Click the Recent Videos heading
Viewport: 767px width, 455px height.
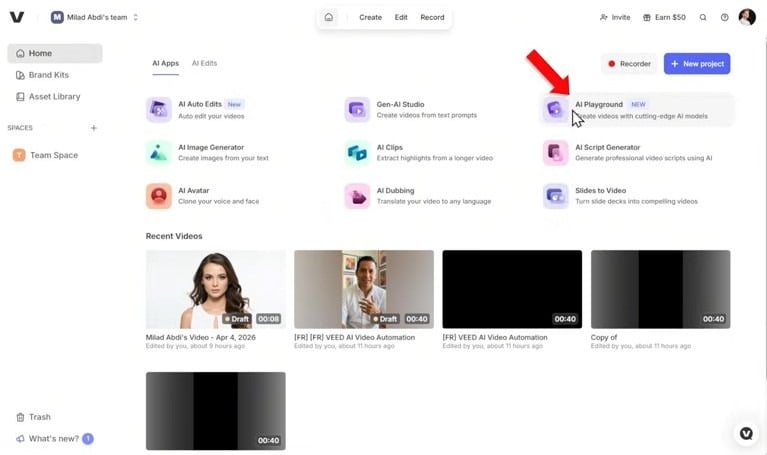point(174,236)
